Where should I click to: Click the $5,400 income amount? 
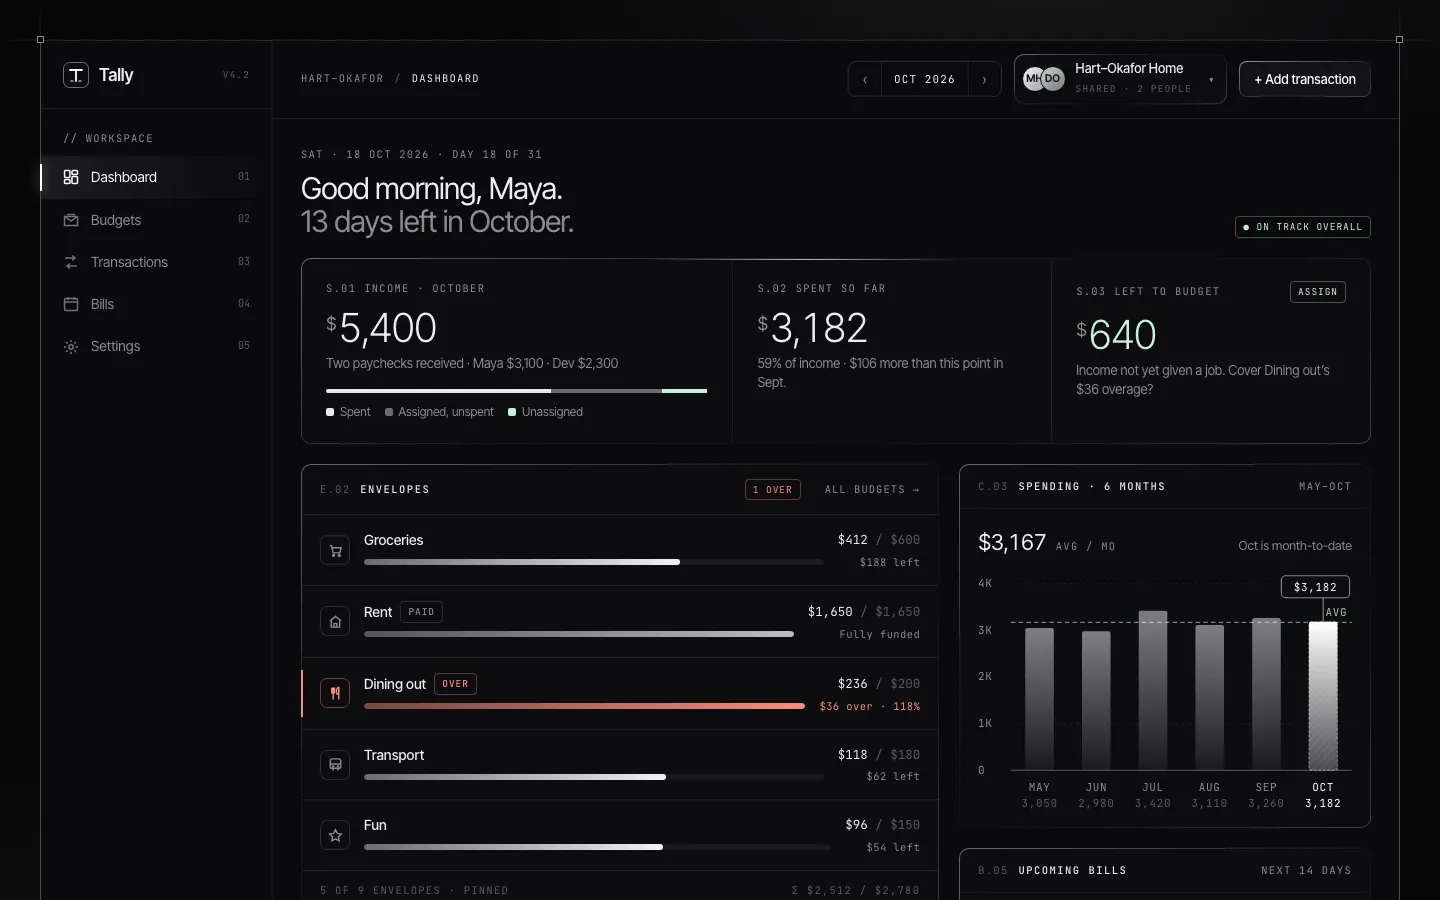click(x=381, y=328)
